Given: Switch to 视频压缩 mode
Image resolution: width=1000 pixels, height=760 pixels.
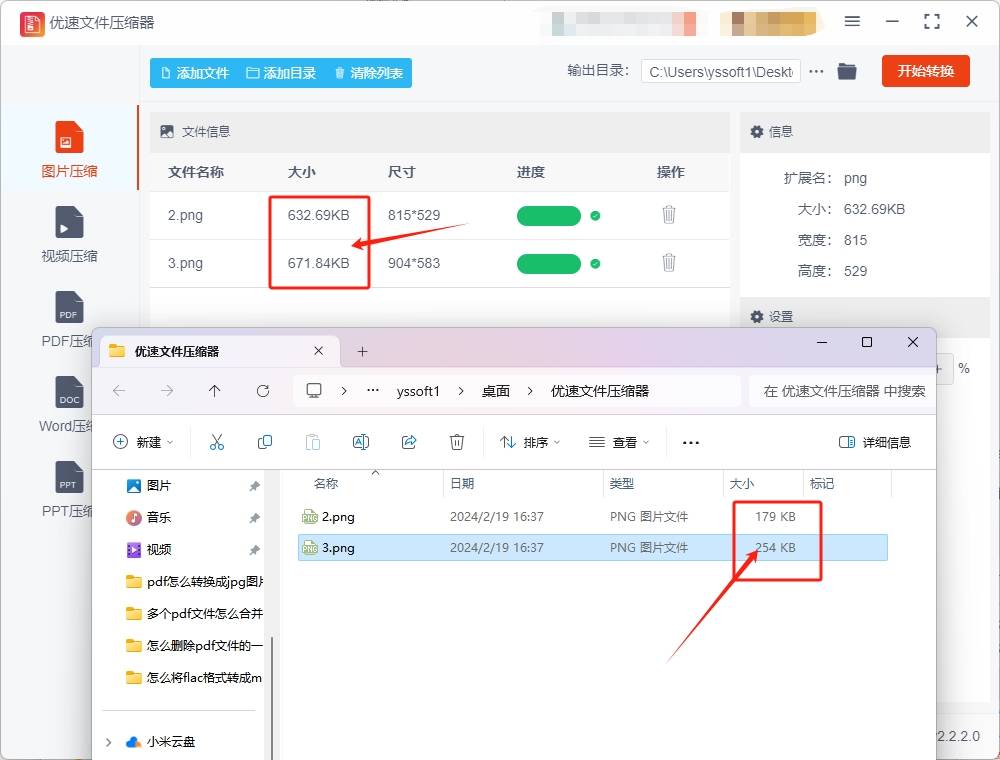Looking at the screenshot, I should click(x=69, y=233).
